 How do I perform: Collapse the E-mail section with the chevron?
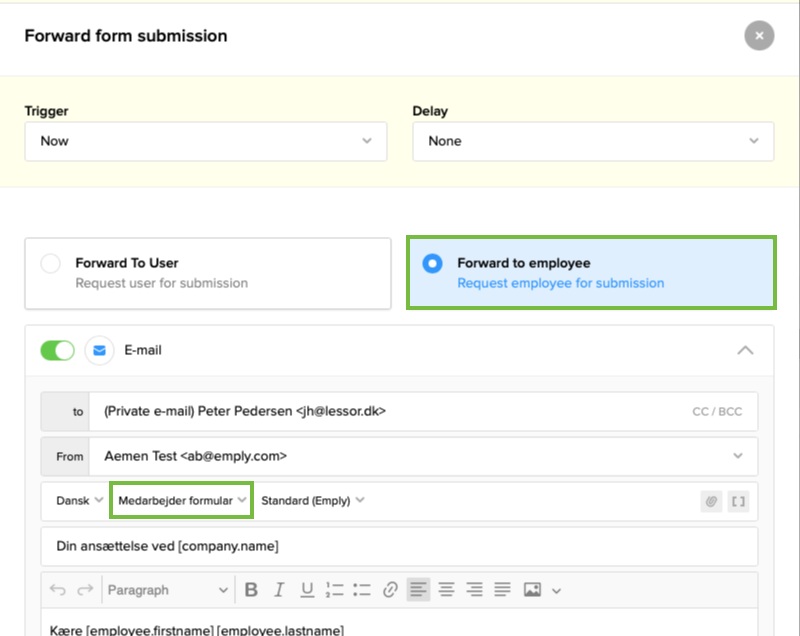click(x=745, y=350)
